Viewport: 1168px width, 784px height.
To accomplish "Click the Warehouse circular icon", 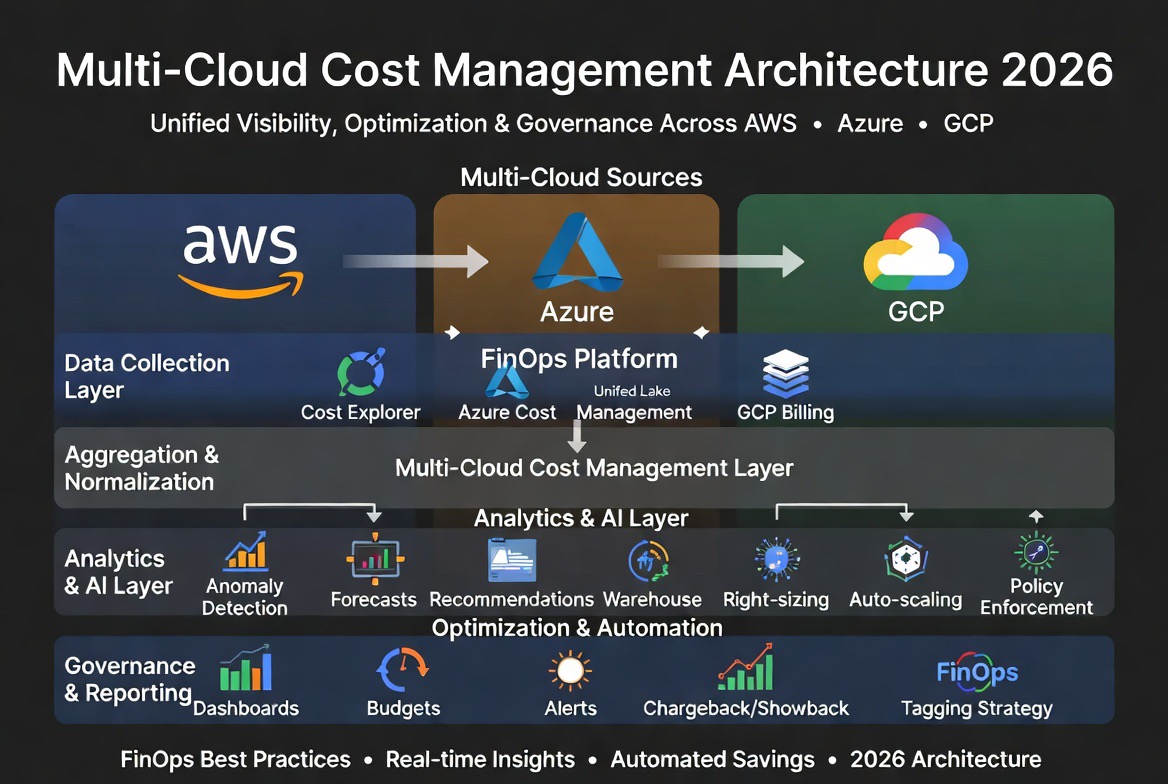I will [649, 560].
